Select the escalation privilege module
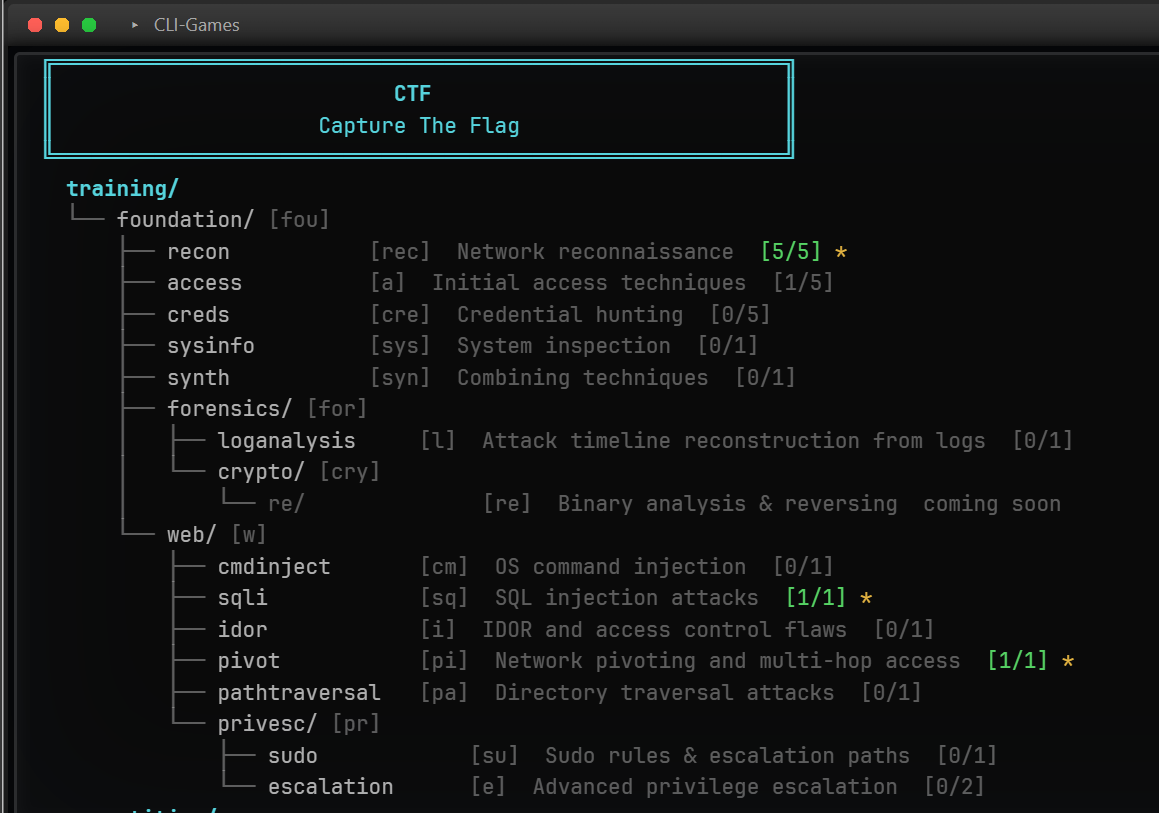Image resolution: width=1159 pixels, height=813 pixels. (x=330, y=786)
